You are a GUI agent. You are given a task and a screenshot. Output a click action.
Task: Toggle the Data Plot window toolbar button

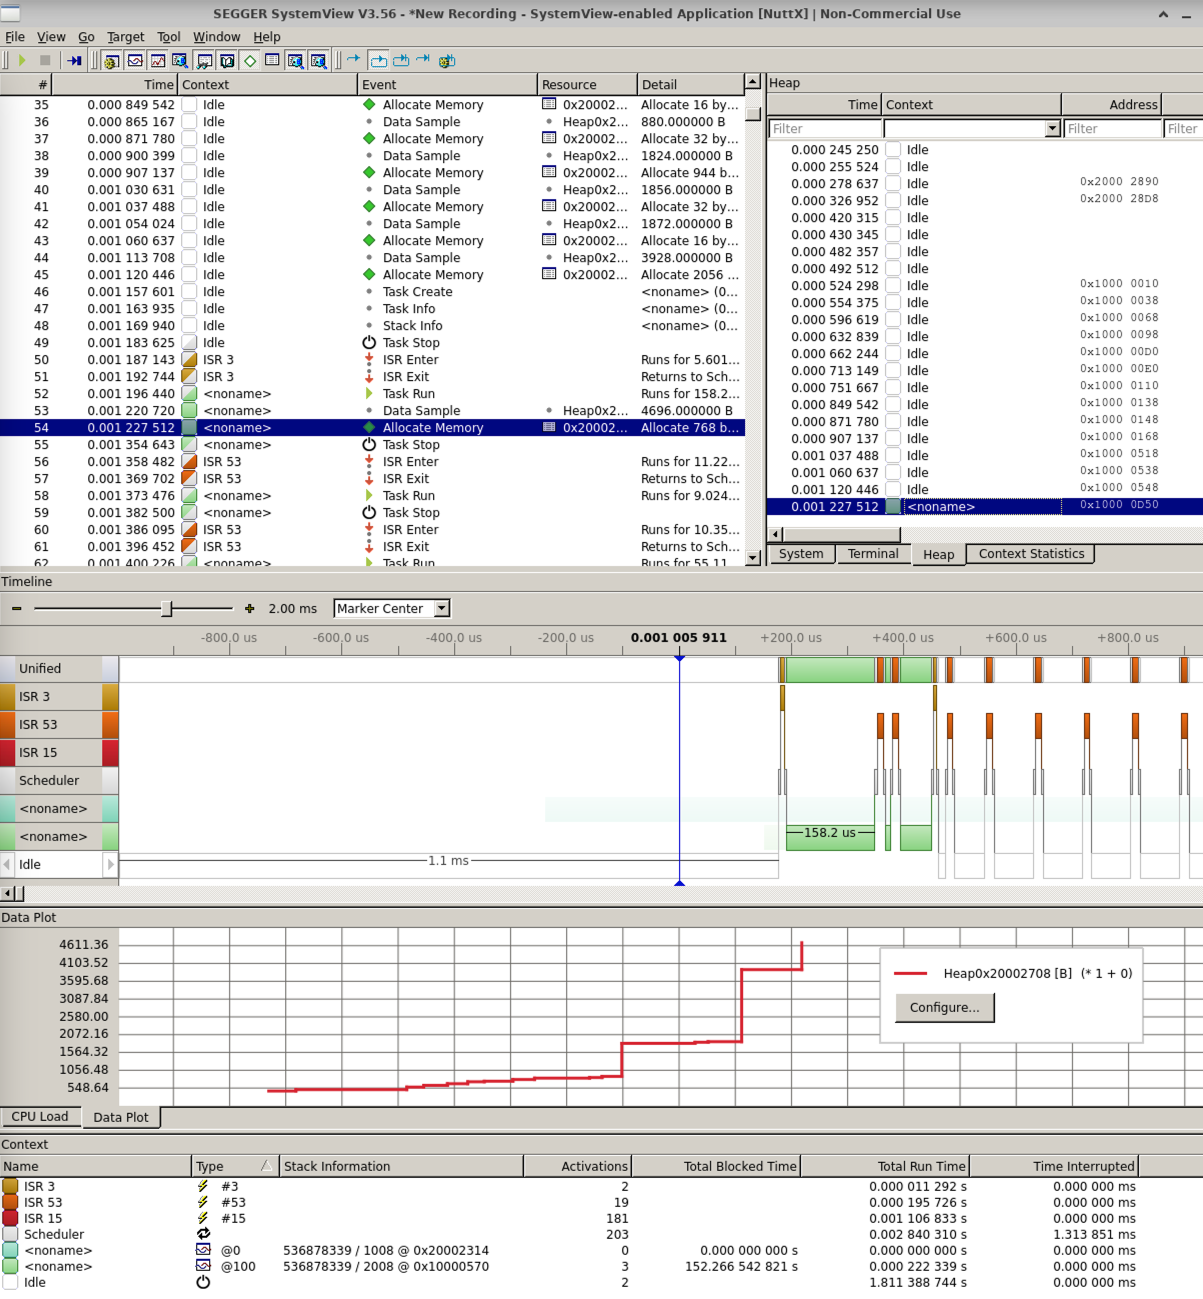click(x=158, y=61)
